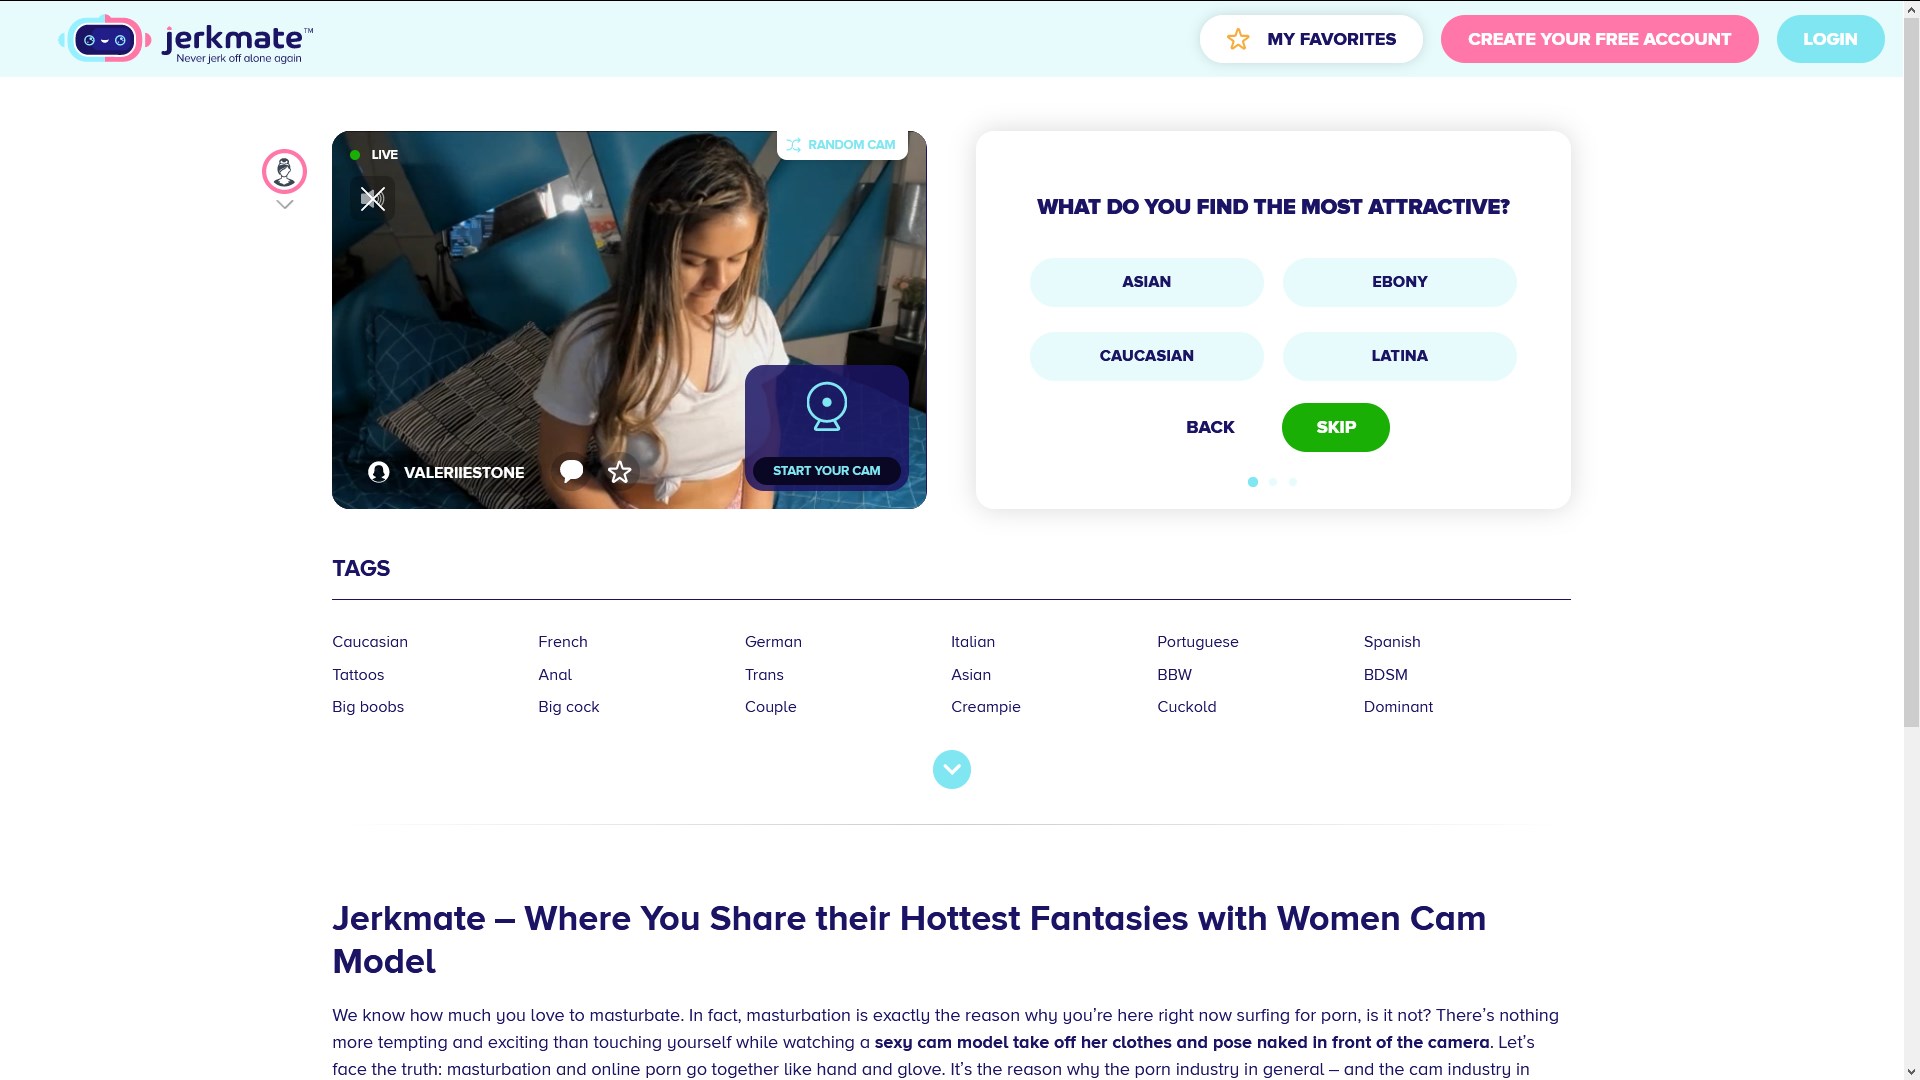The height and width of the screenshot is (1080, 1920).
Task: Expand the chevron below the avatar icon
Action: point(285,205)
